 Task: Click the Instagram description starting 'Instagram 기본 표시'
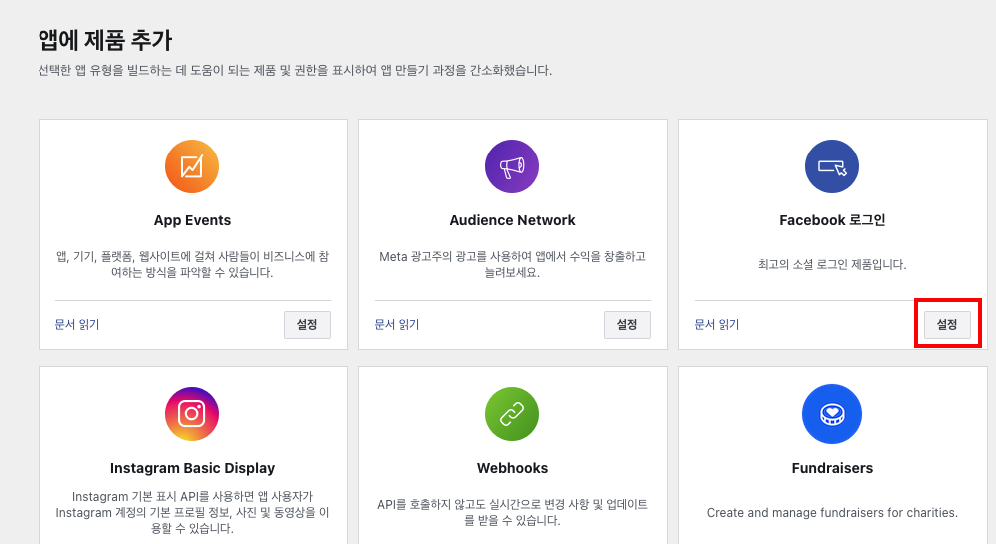tap(192, 512)
